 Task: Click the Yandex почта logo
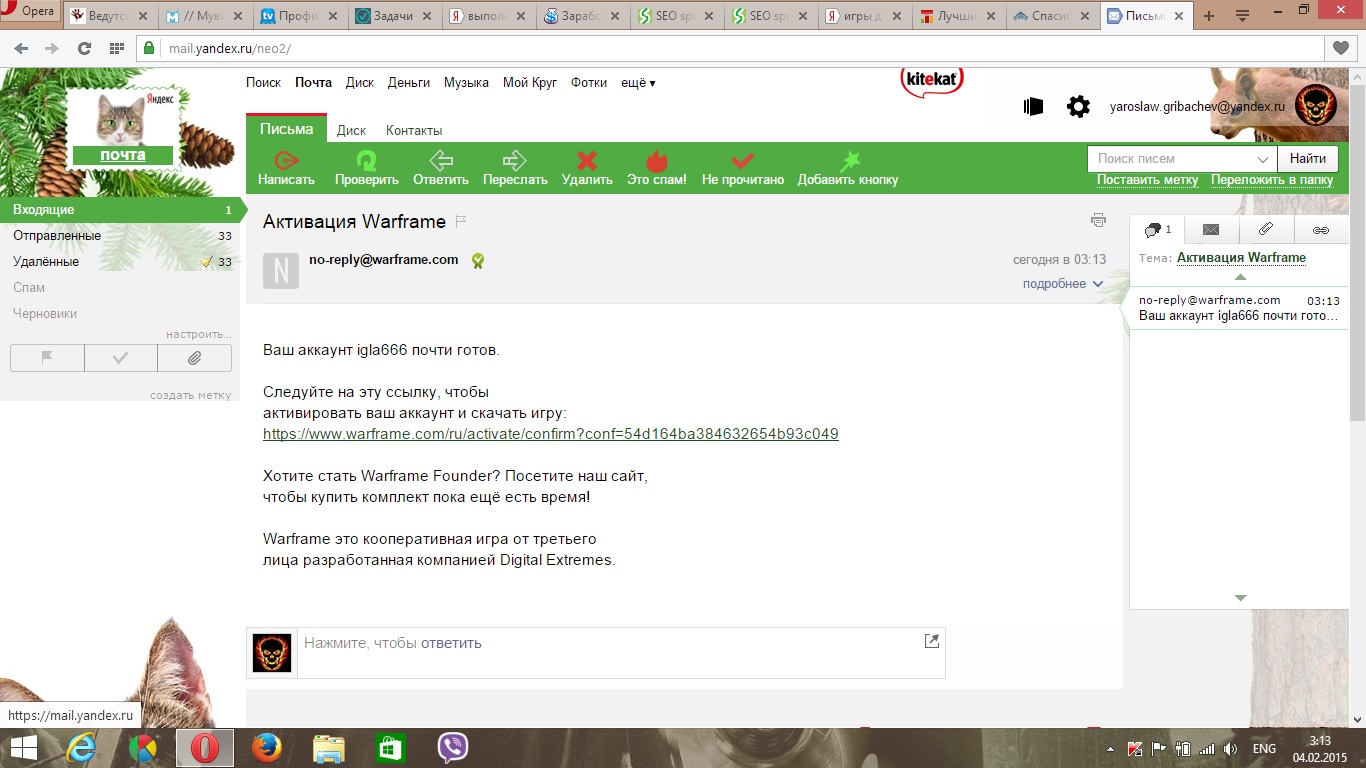tap(122, 155)
